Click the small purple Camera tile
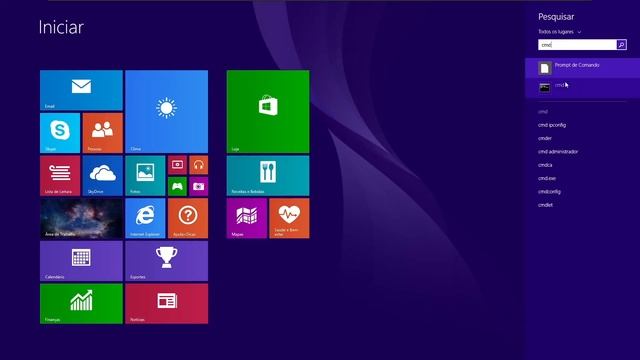This screenshot has width=640, height=360. click(198, 186)
